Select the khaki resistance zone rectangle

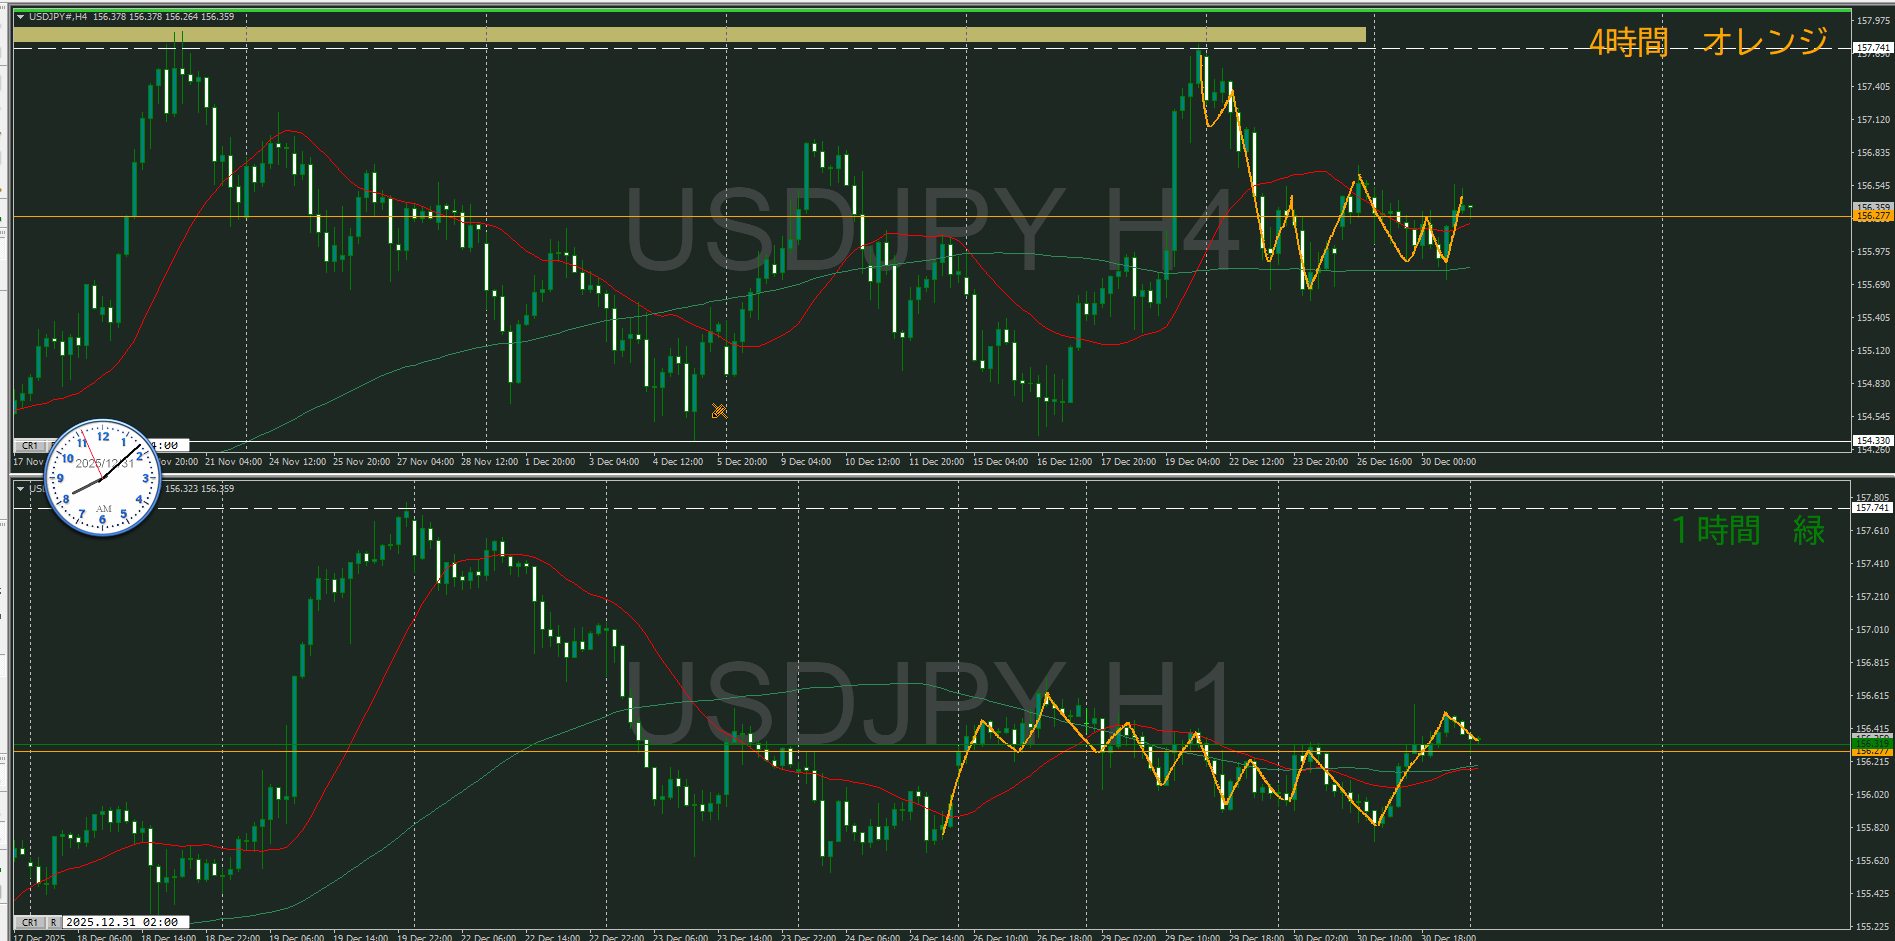[x=689, y=35]
